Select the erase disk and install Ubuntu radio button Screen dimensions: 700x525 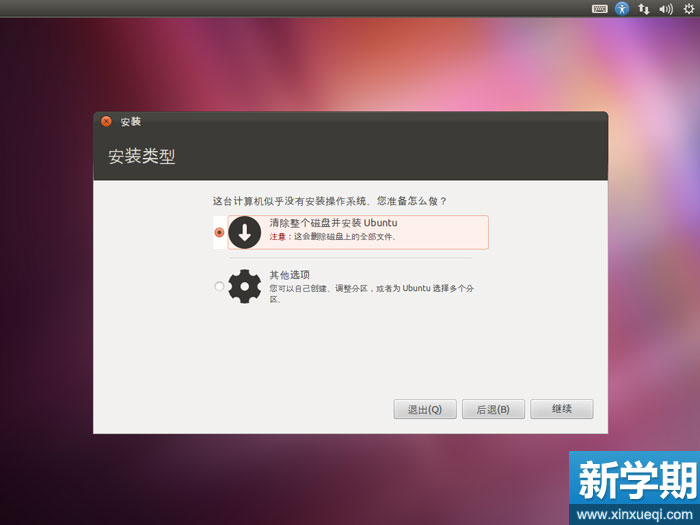[x=219, y=232]
